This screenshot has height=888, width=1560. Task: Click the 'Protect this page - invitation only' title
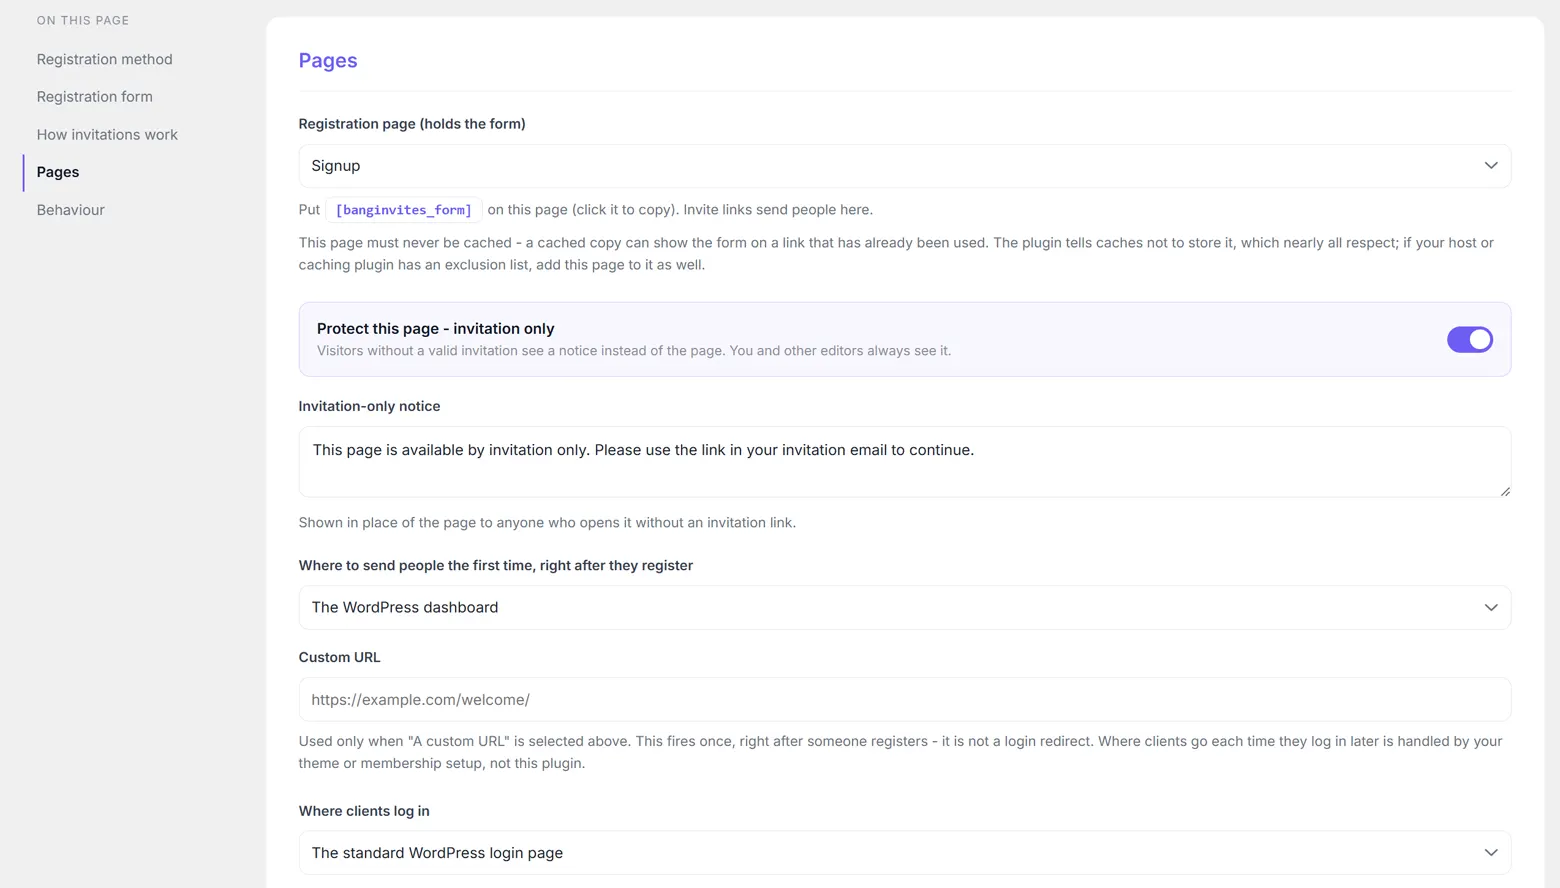[x=435, y=328]
